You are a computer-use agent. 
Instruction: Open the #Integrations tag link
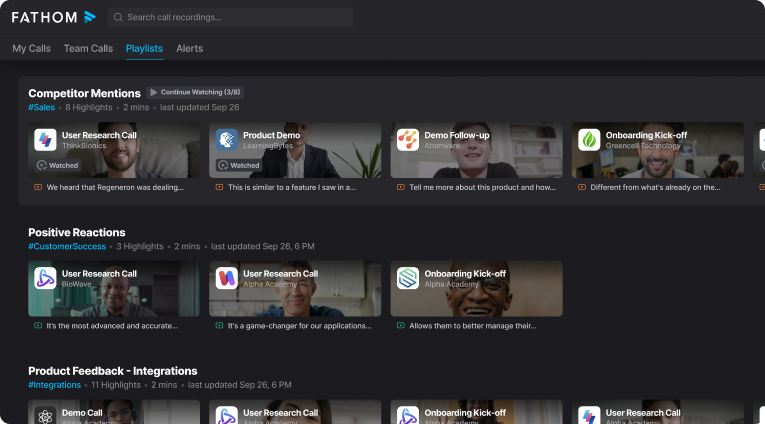[55, 384]
